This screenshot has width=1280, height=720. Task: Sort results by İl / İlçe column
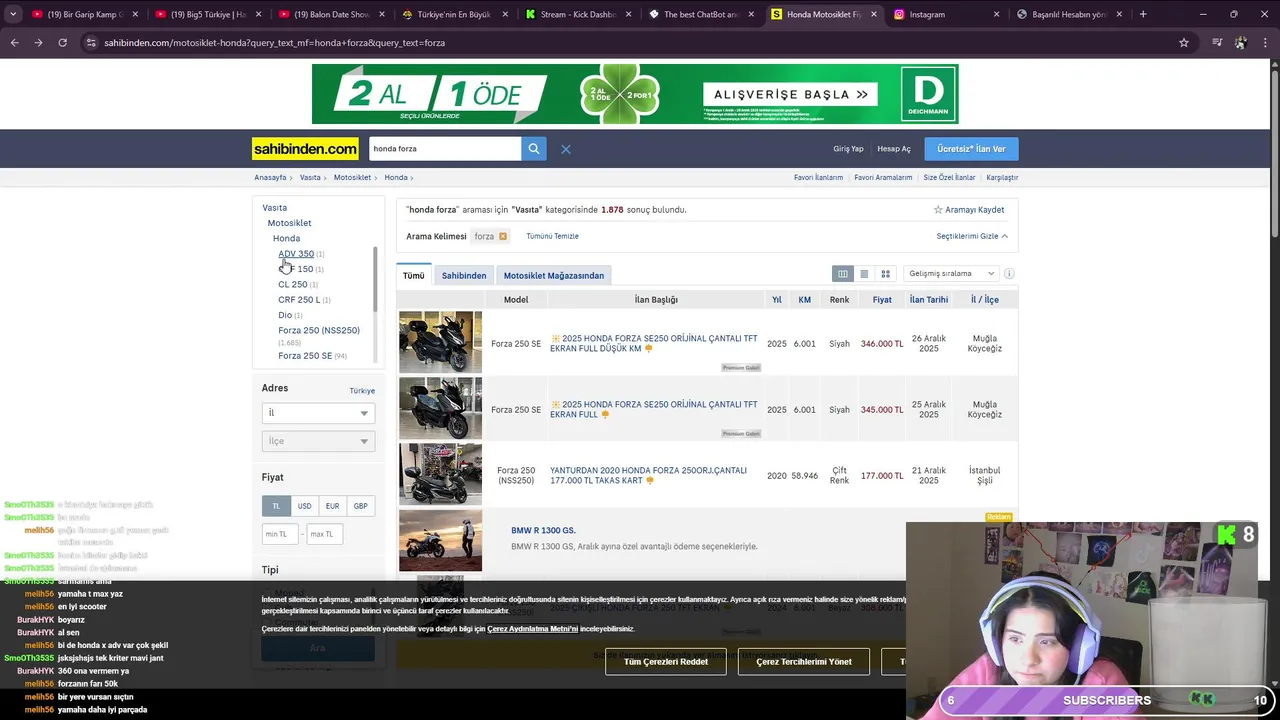click(x=985, y=300)
